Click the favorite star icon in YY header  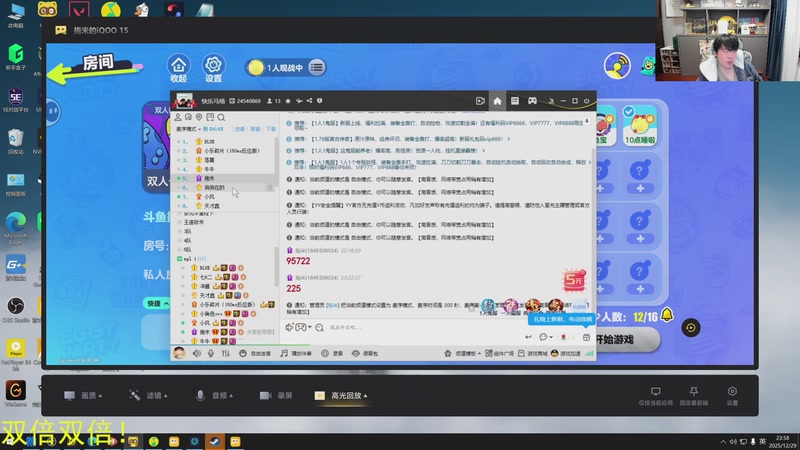tap(288, 101)
